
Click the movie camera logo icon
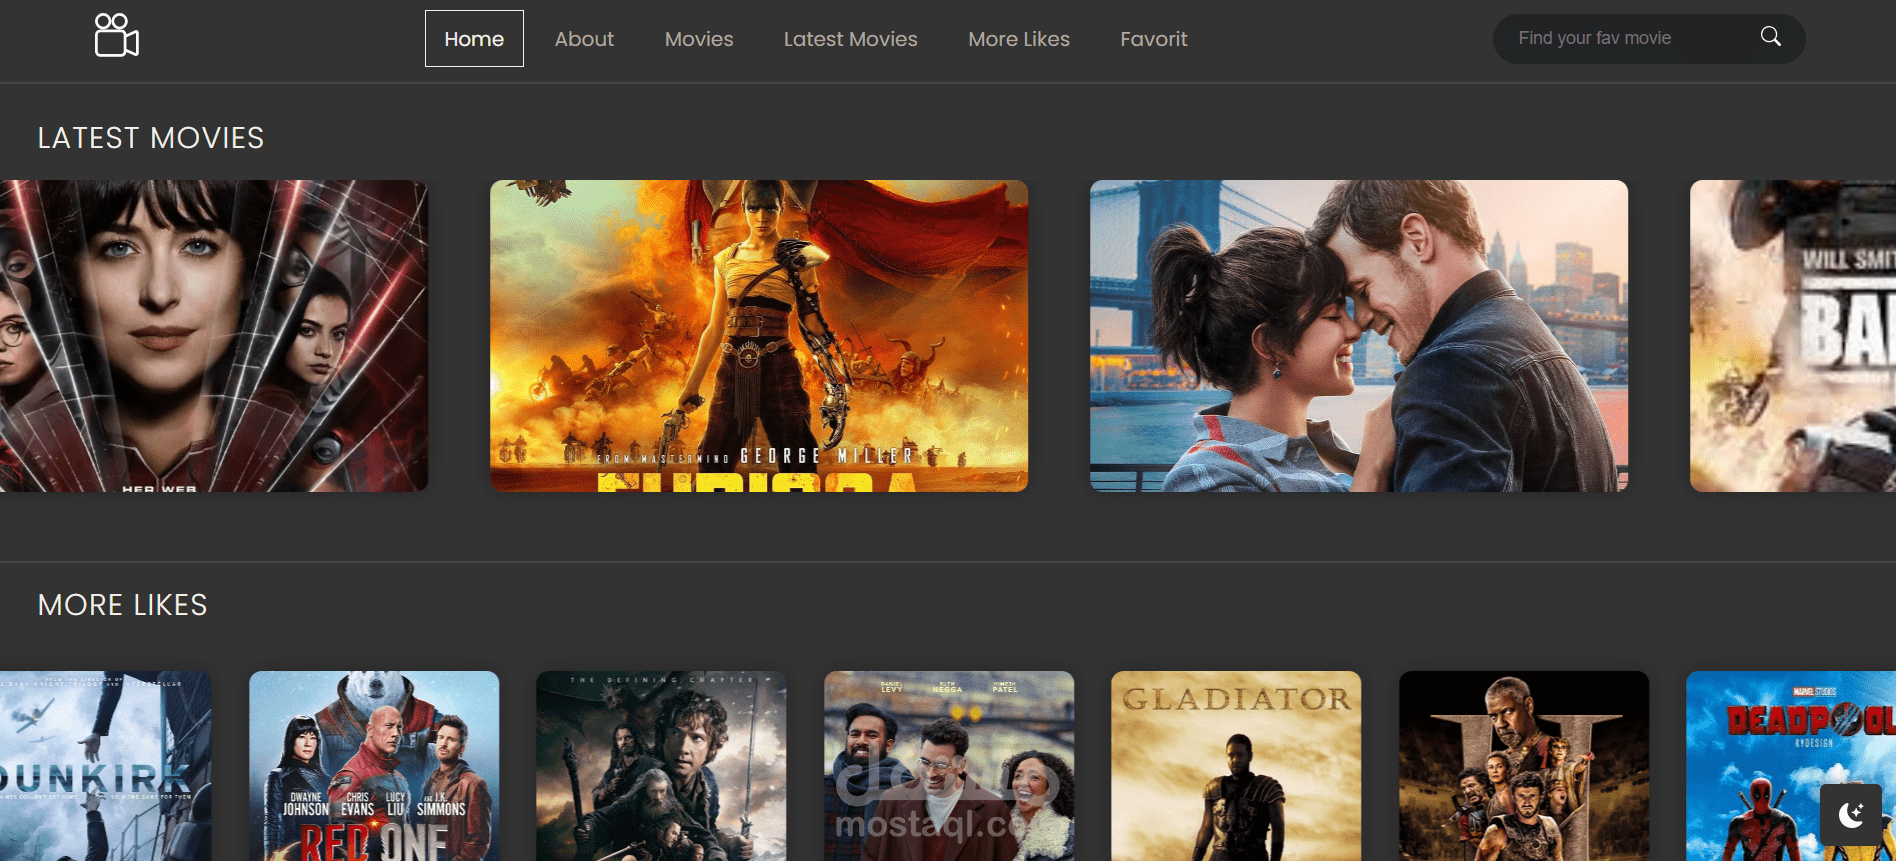point(116,36)
